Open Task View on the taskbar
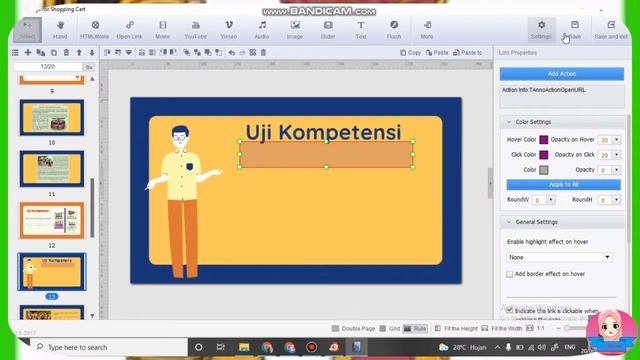Screen dimensions: 640x360 221,347
